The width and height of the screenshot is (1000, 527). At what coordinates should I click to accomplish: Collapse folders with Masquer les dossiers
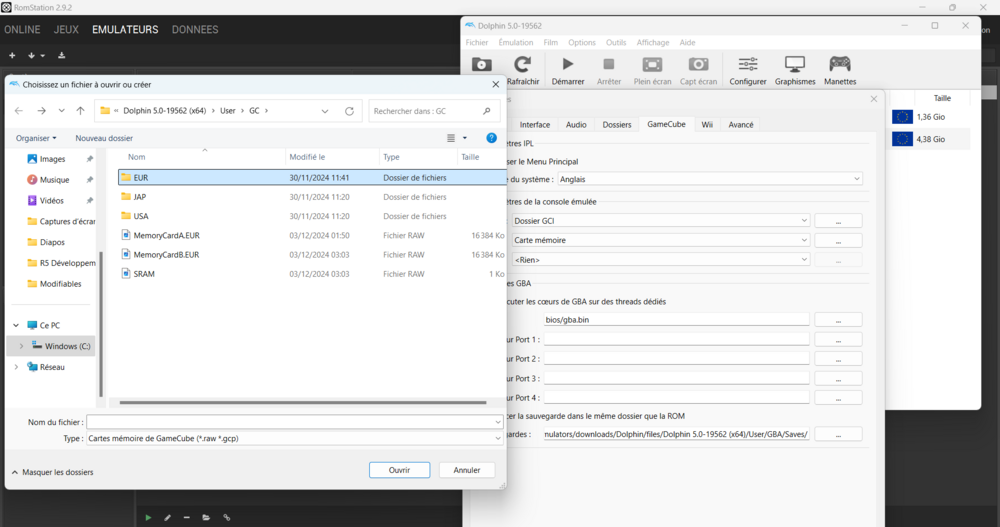[51, 471]
